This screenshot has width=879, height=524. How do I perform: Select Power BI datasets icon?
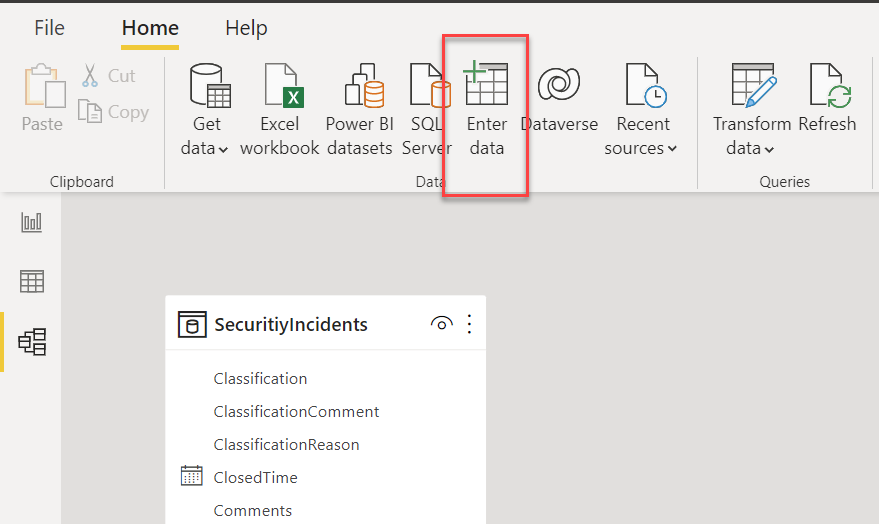pyautogui.click(x=364, y=85)
